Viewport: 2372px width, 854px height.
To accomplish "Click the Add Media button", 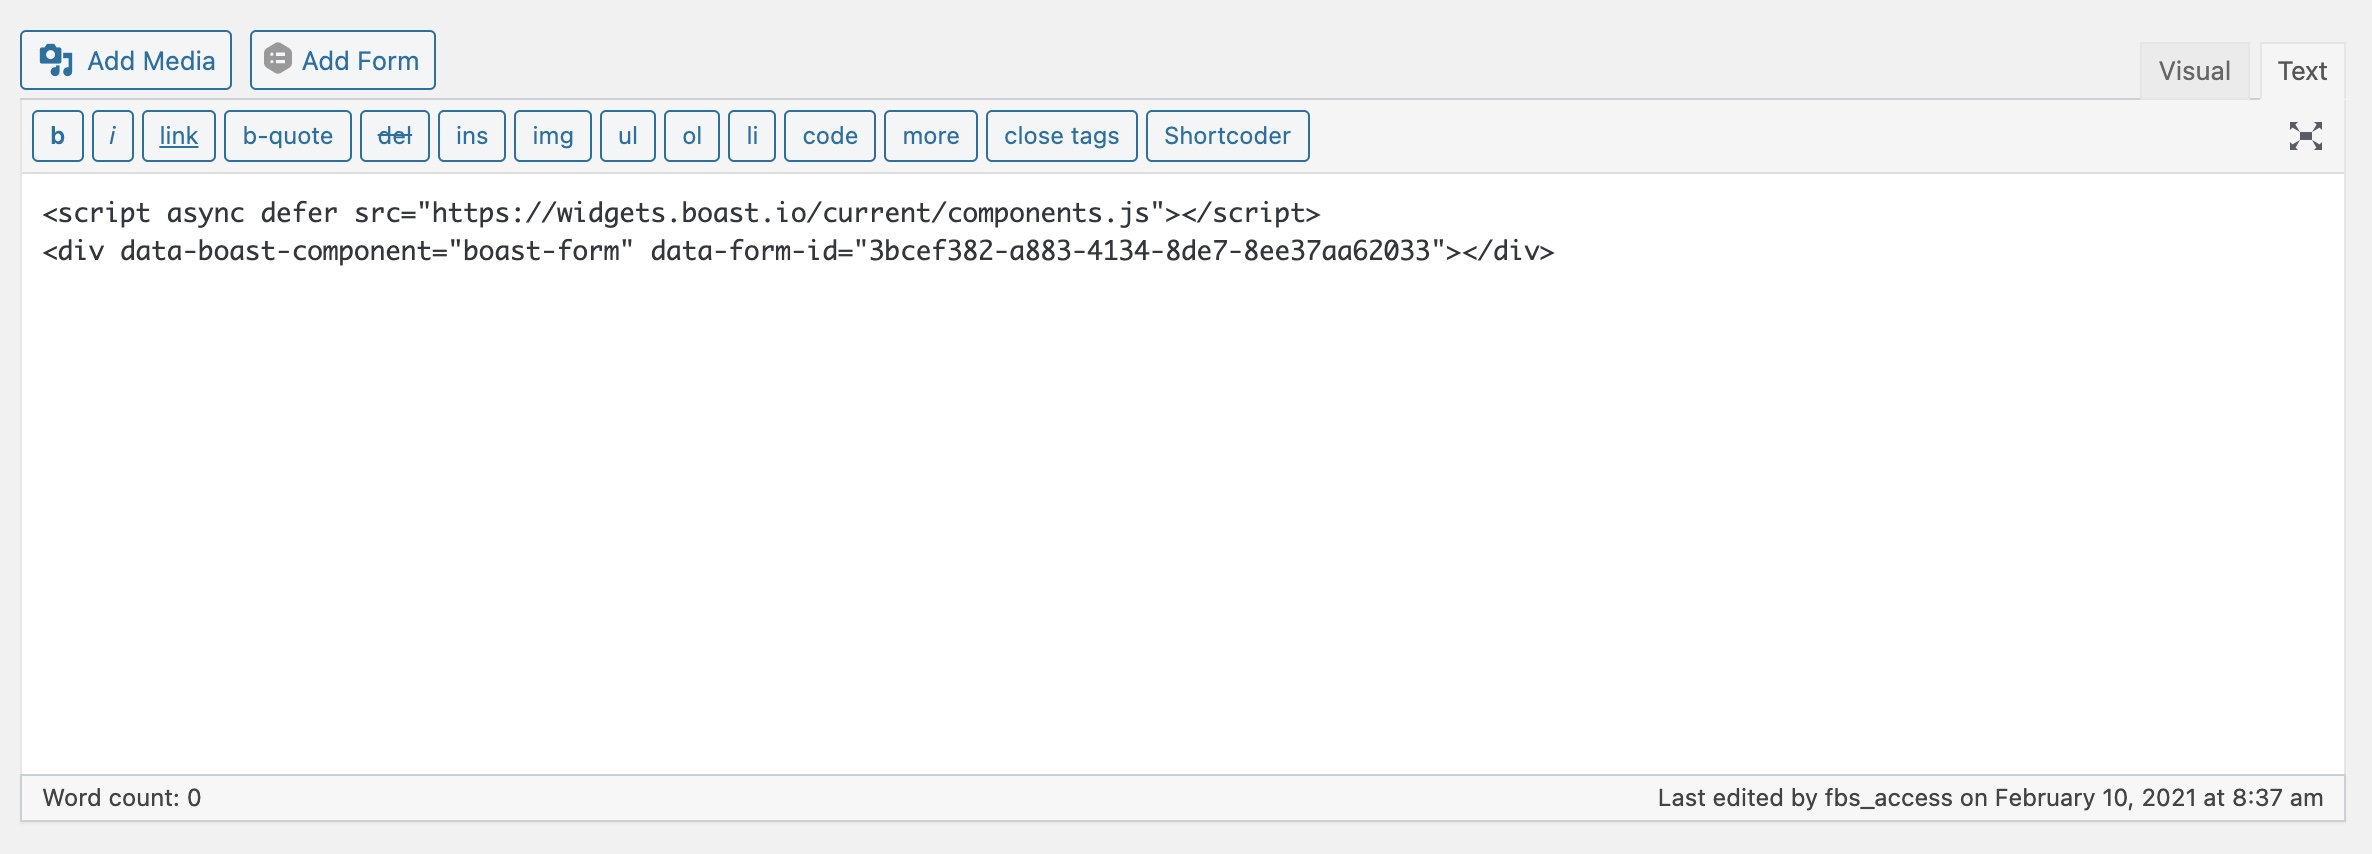I will [x=126, y=60].
